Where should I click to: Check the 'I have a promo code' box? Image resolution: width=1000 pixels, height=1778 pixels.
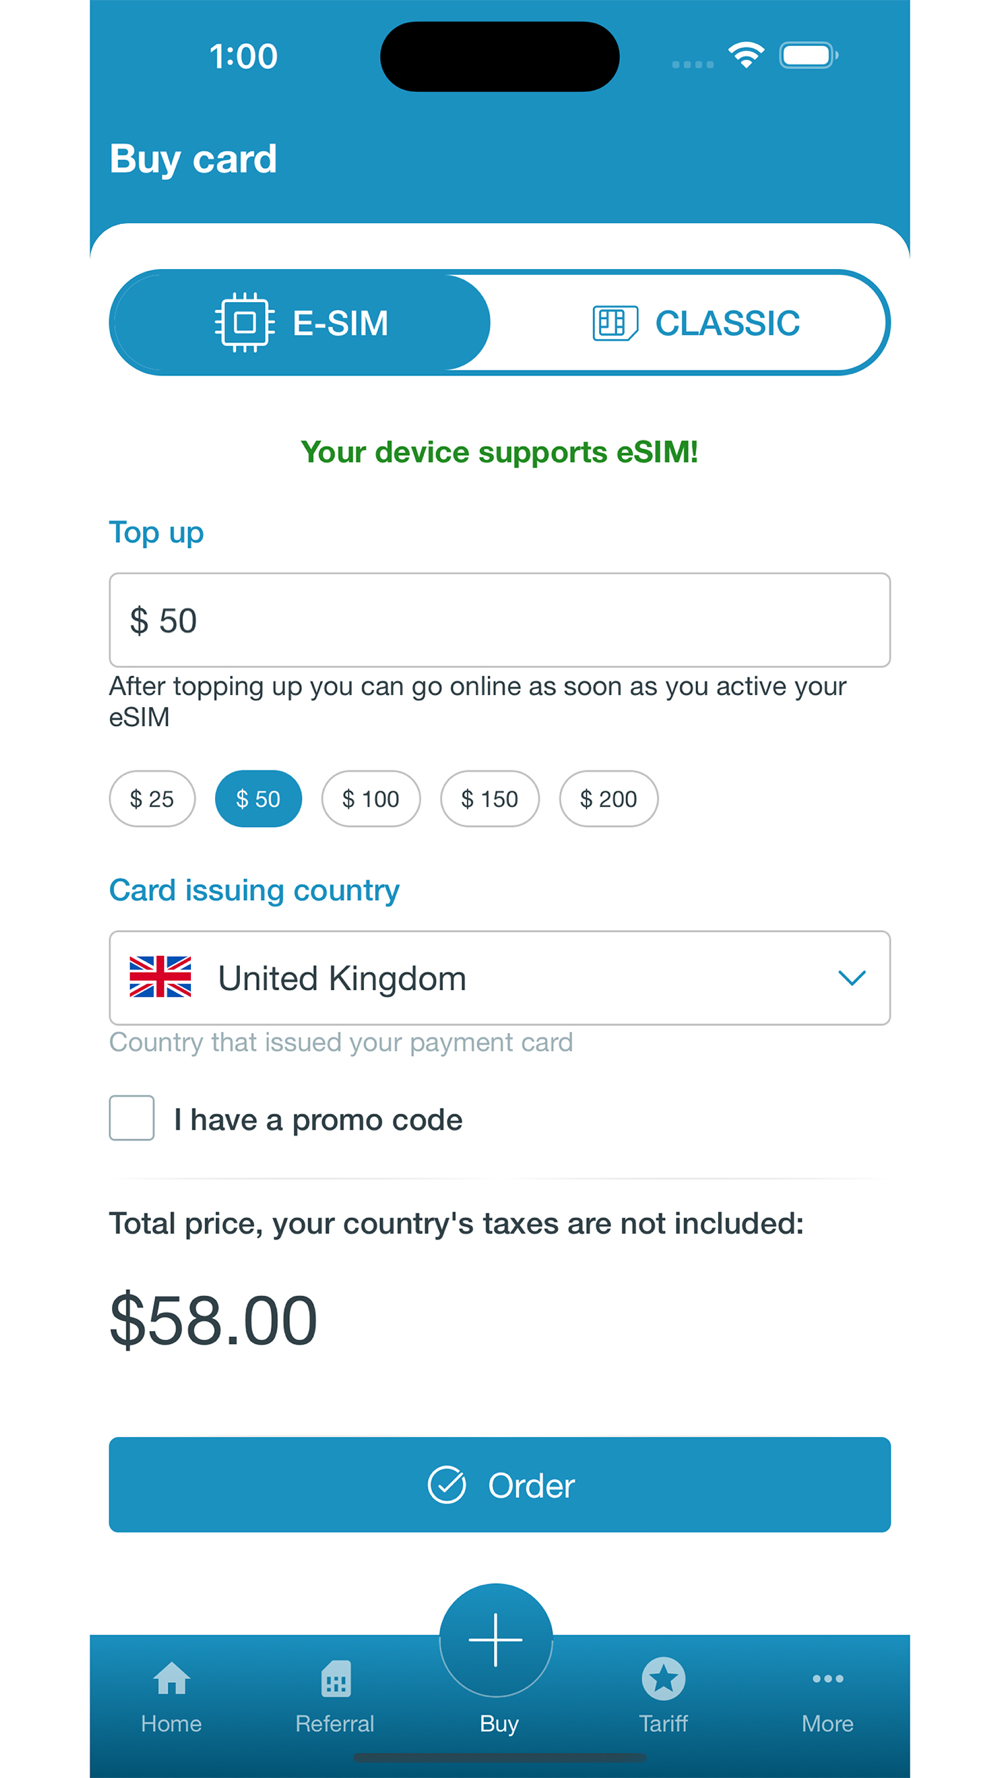pos(132,1118)
